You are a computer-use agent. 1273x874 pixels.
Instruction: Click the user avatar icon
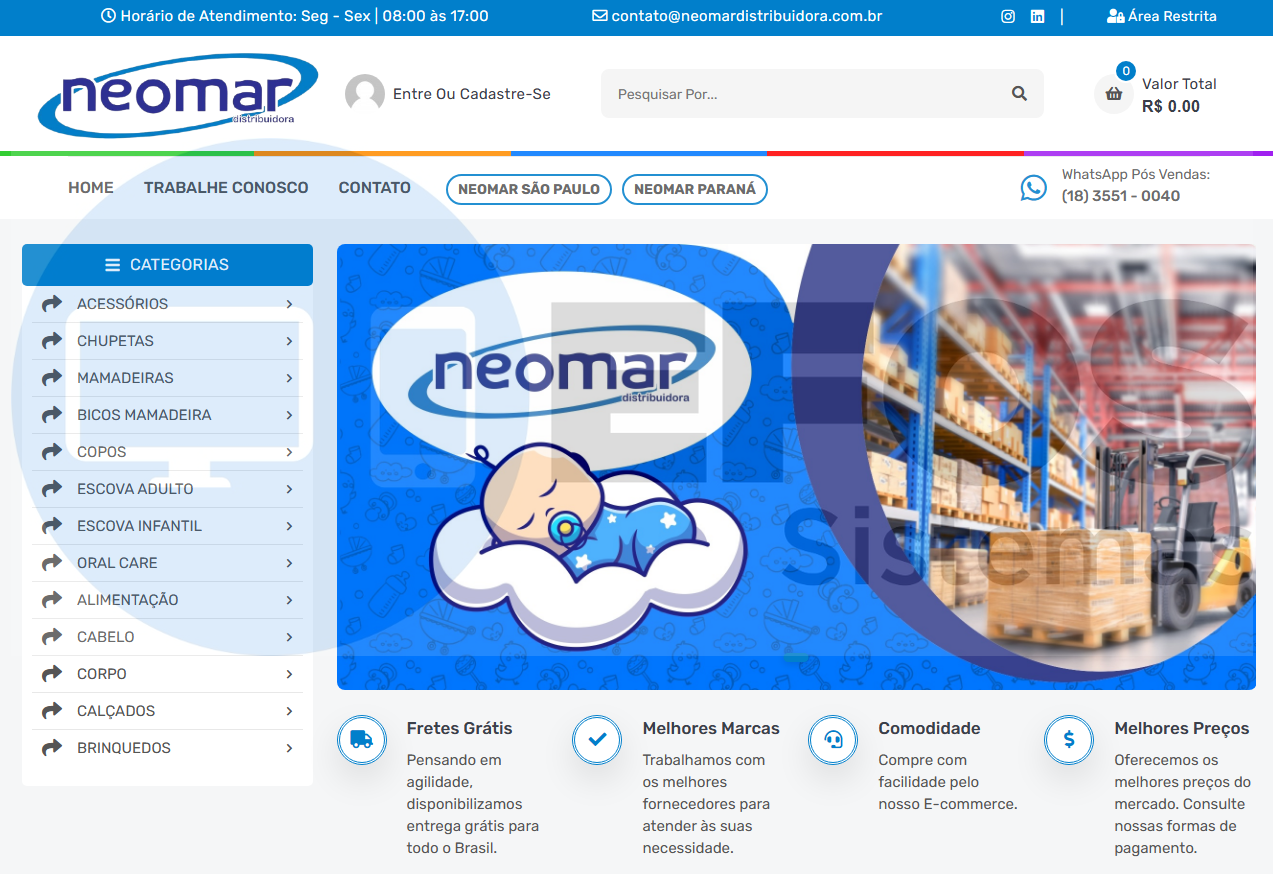coord(365,94)
